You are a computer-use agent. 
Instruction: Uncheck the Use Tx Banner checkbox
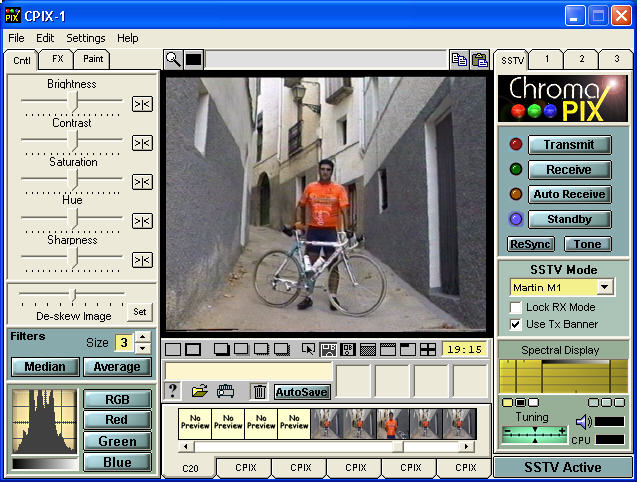coord(516,324)
